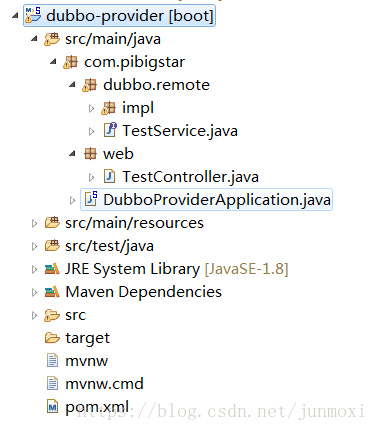The width and height of the screenshot is (378, 431).
Task: Click the plain src folder icon
Action: [52, 315]
